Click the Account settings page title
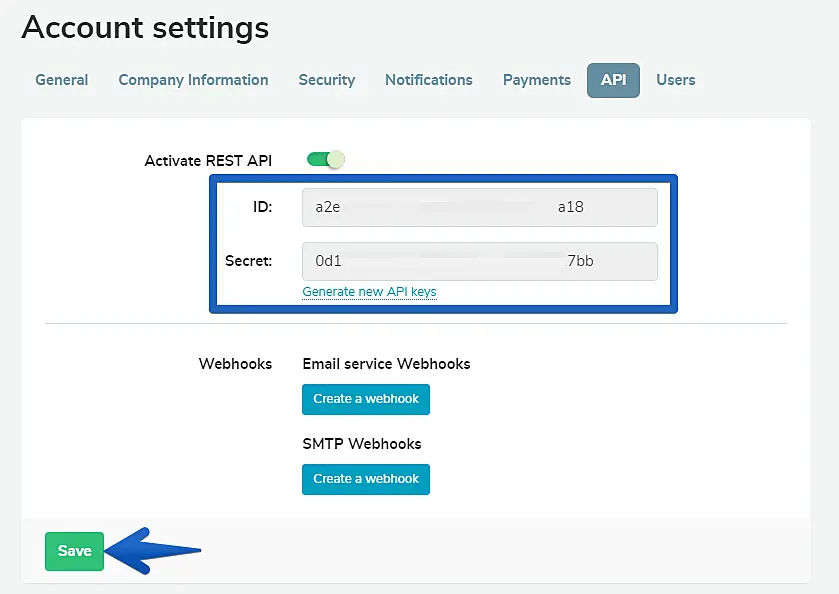The height and width of the screenshot is (594, 839). (x=145, y=28)
